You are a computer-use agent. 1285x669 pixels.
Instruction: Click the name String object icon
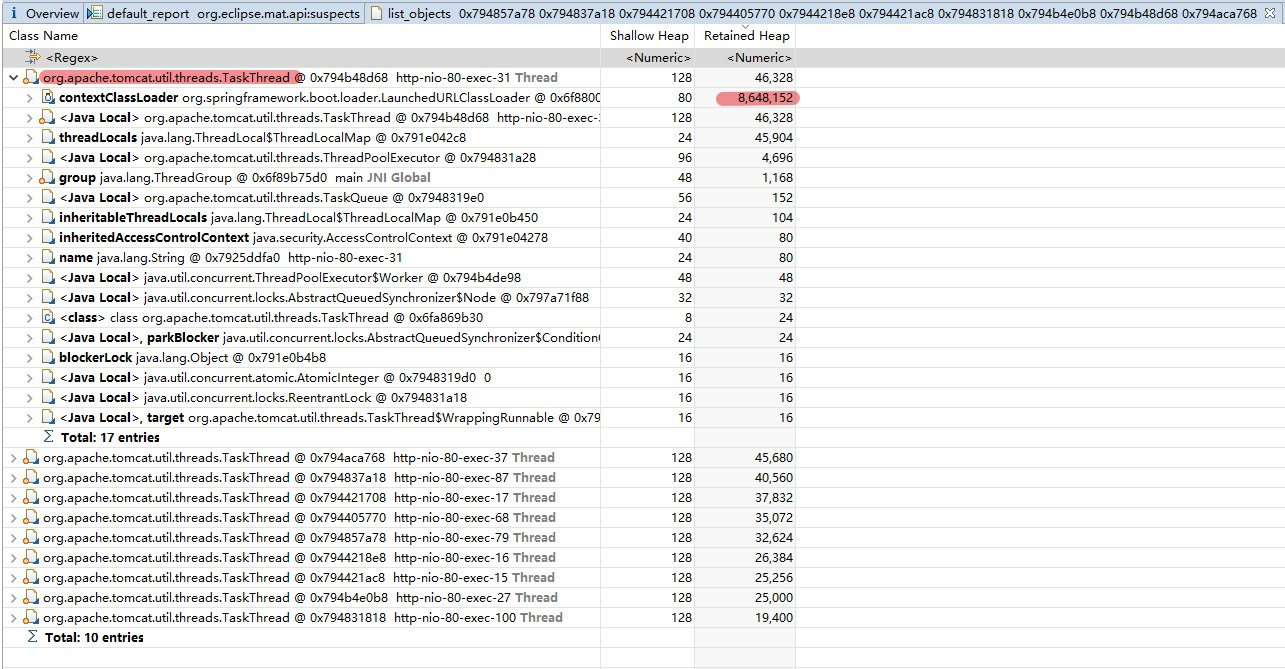coord(48,258)
